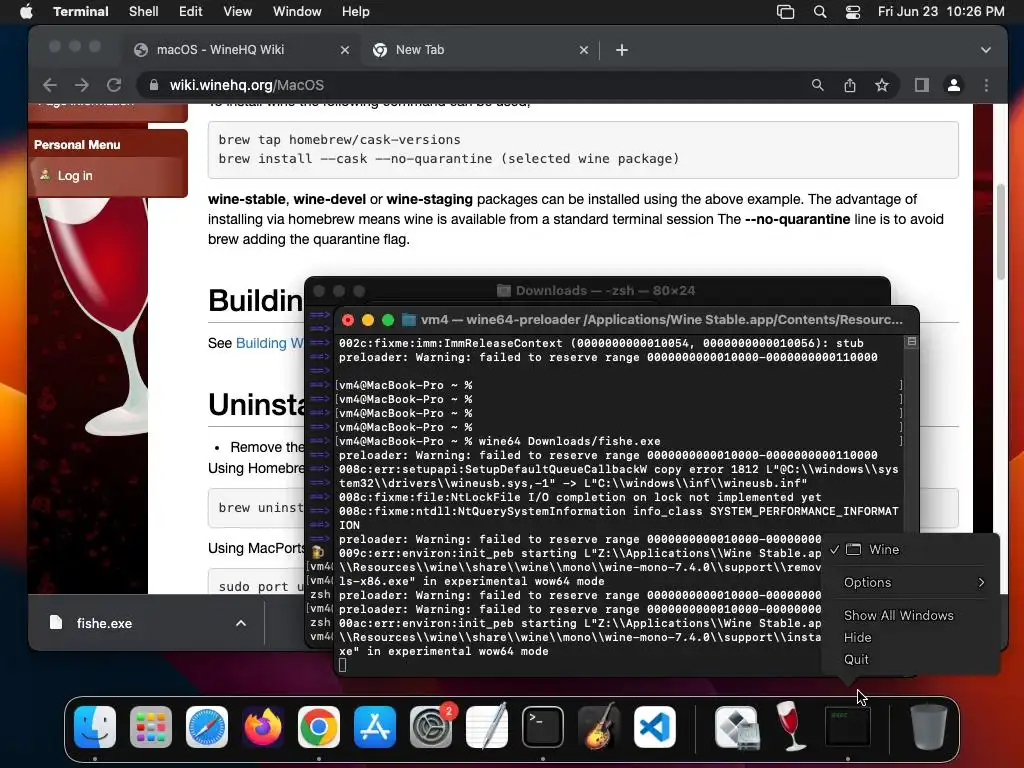
Task: Click the Downloads zsh terminal title bar
Action: pos(598,291)
